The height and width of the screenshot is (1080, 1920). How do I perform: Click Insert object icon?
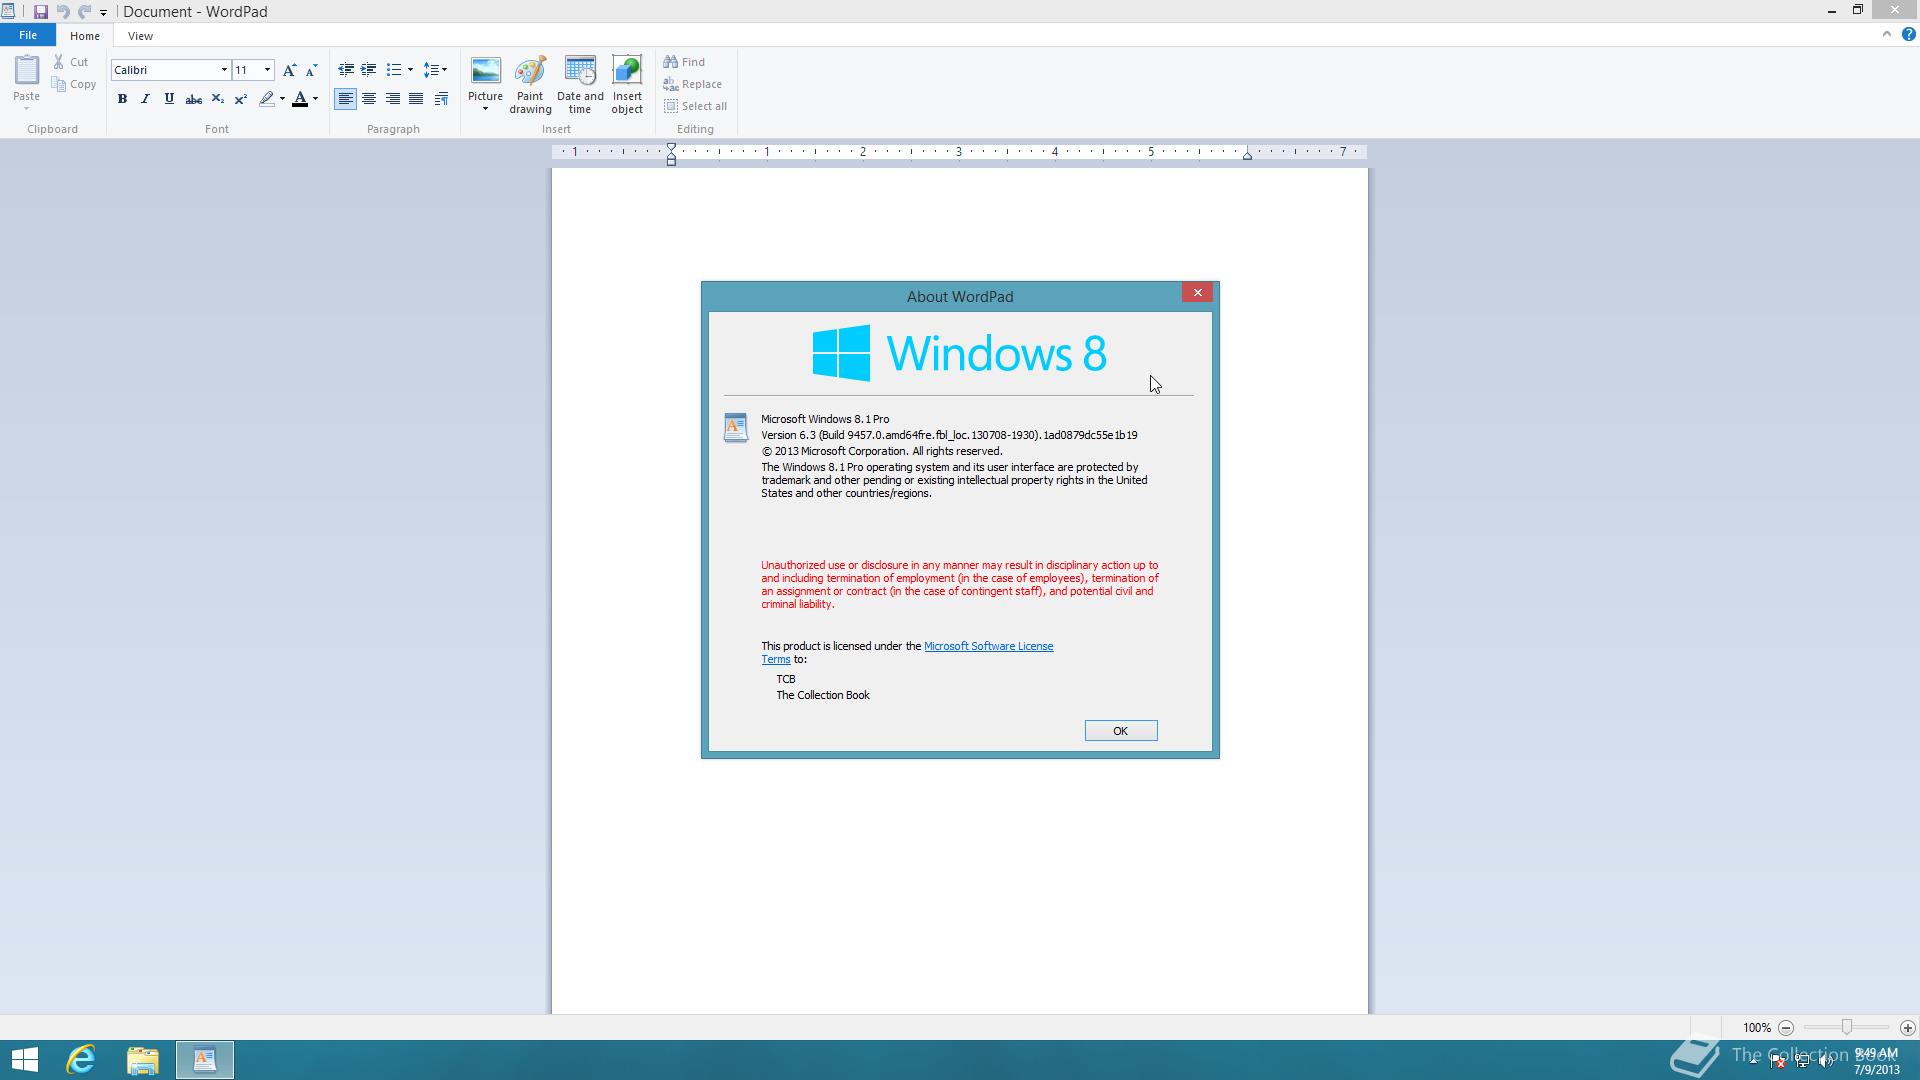627,85
